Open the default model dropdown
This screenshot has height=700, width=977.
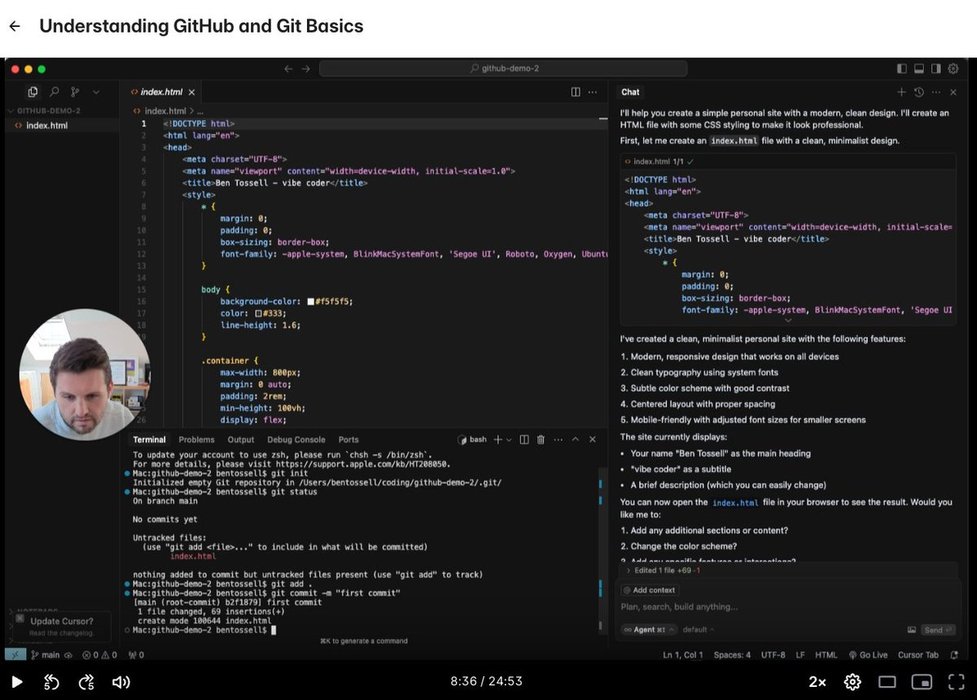point(698,630)
